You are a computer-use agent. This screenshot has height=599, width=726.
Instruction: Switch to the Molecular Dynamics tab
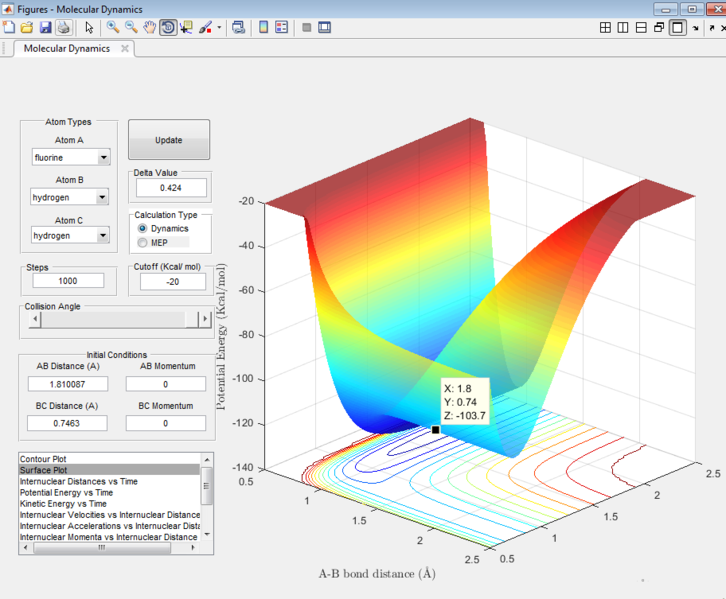click(68, 48)
